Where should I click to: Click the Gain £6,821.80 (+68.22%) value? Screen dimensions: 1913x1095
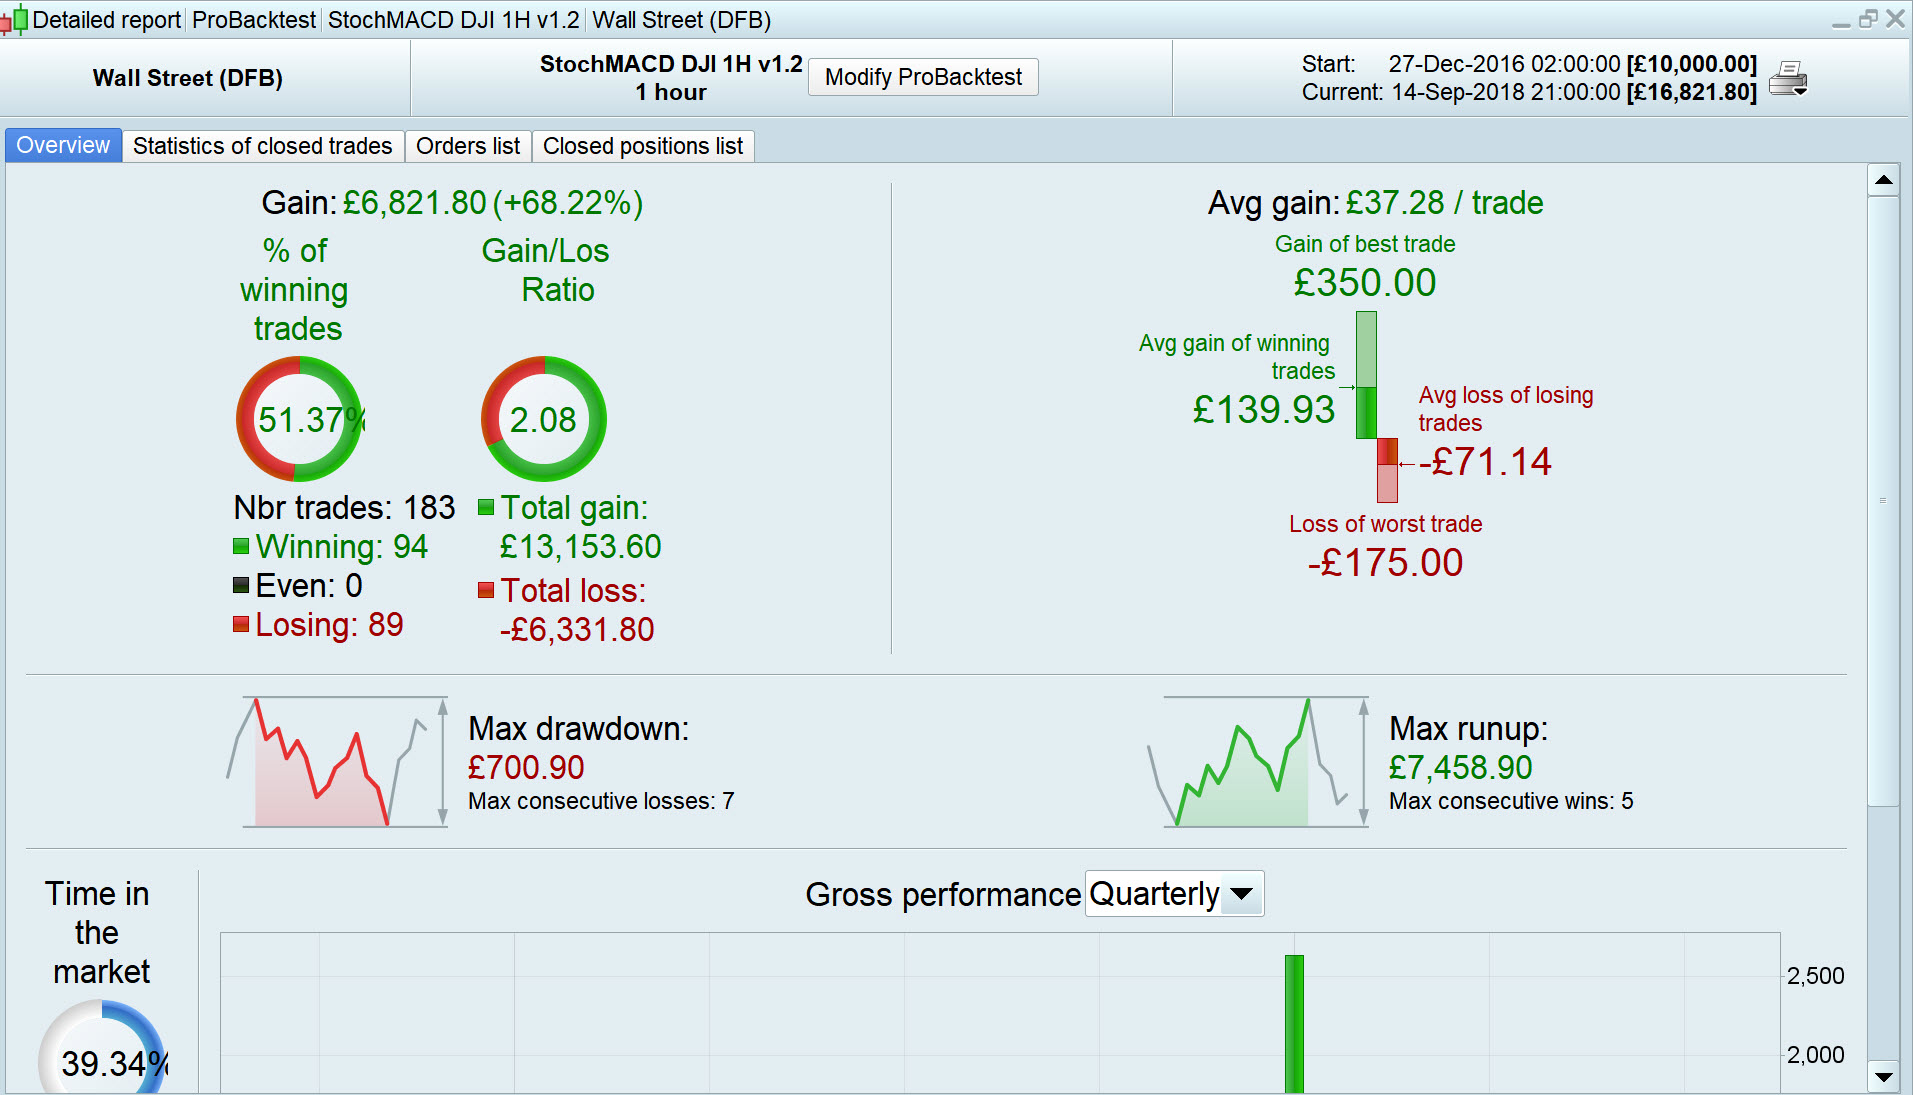[492, 203]
